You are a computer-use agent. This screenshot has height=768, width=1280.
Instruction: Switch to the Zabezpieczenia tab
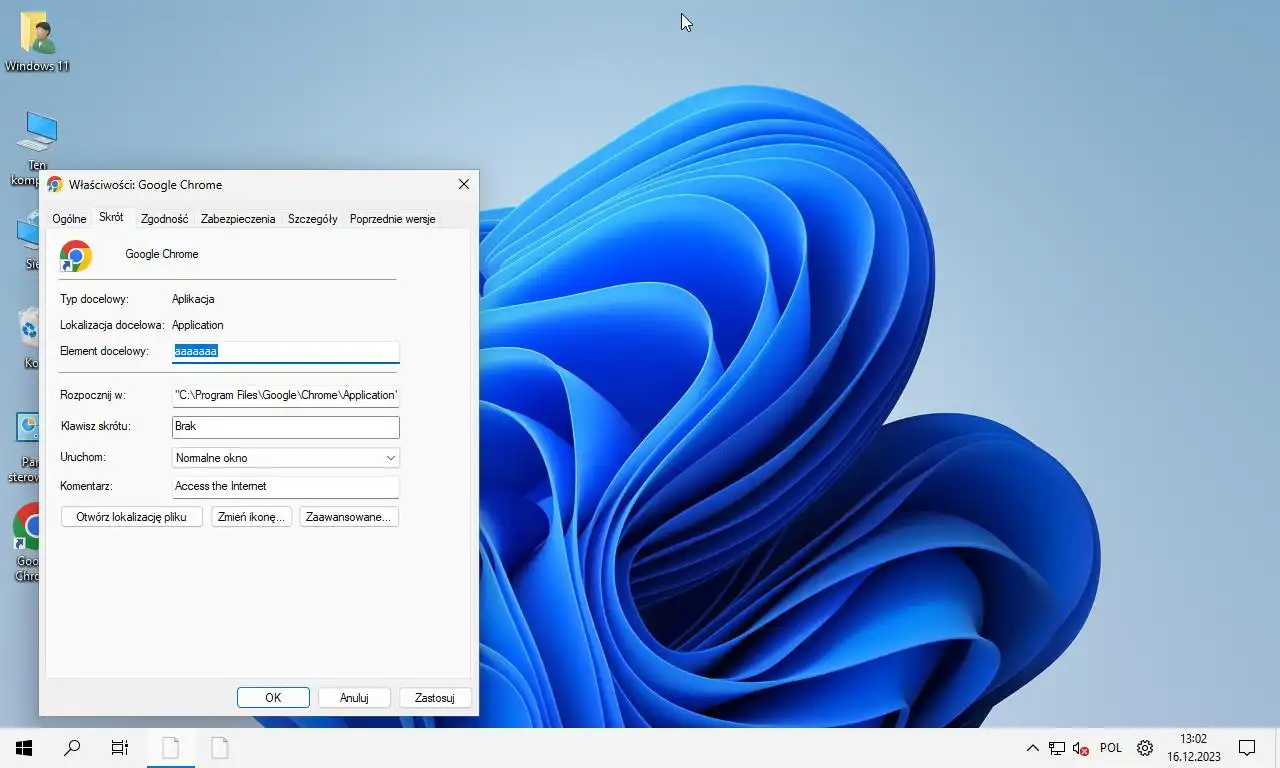click(238, 219)
